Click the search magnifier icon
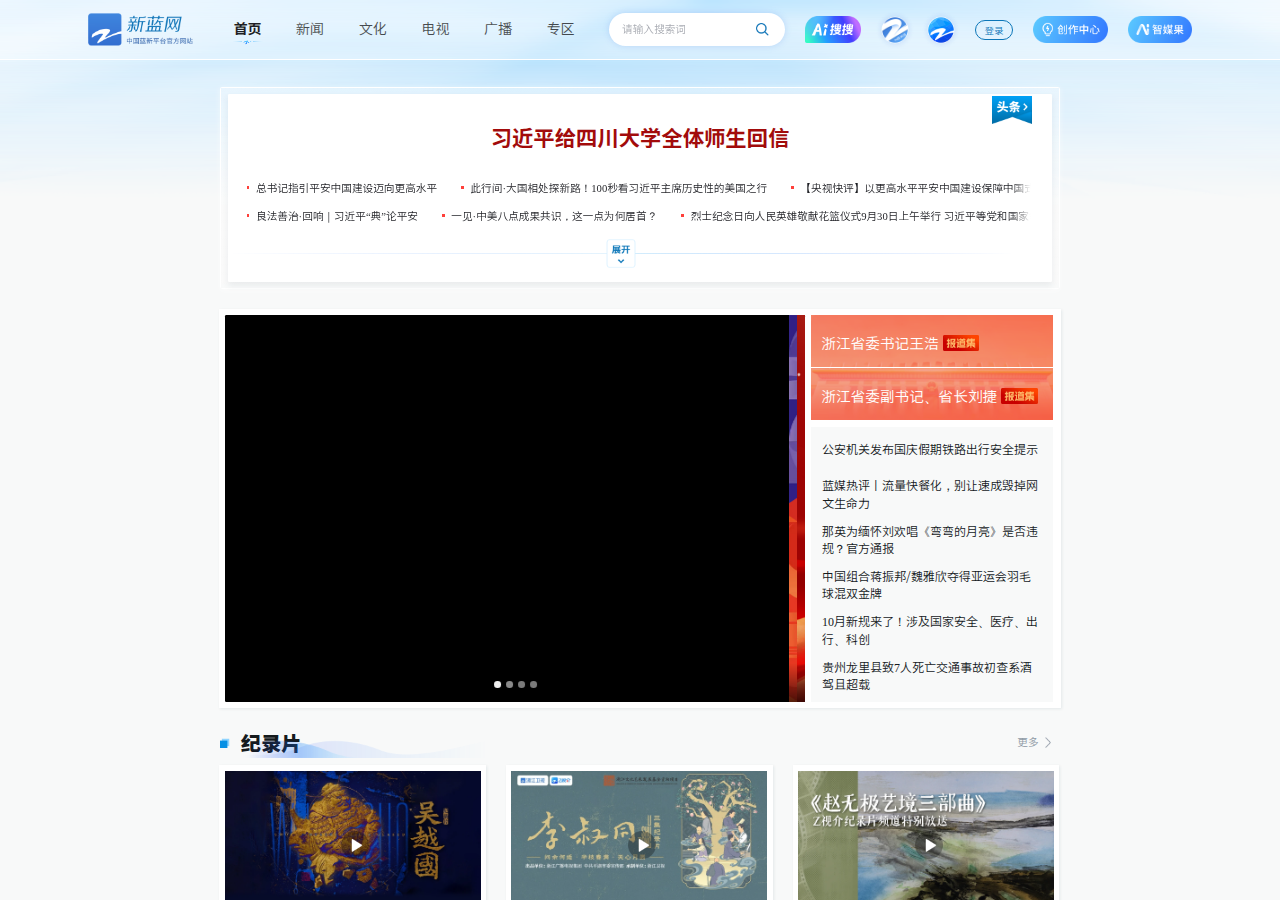 (x=762, y=29)
